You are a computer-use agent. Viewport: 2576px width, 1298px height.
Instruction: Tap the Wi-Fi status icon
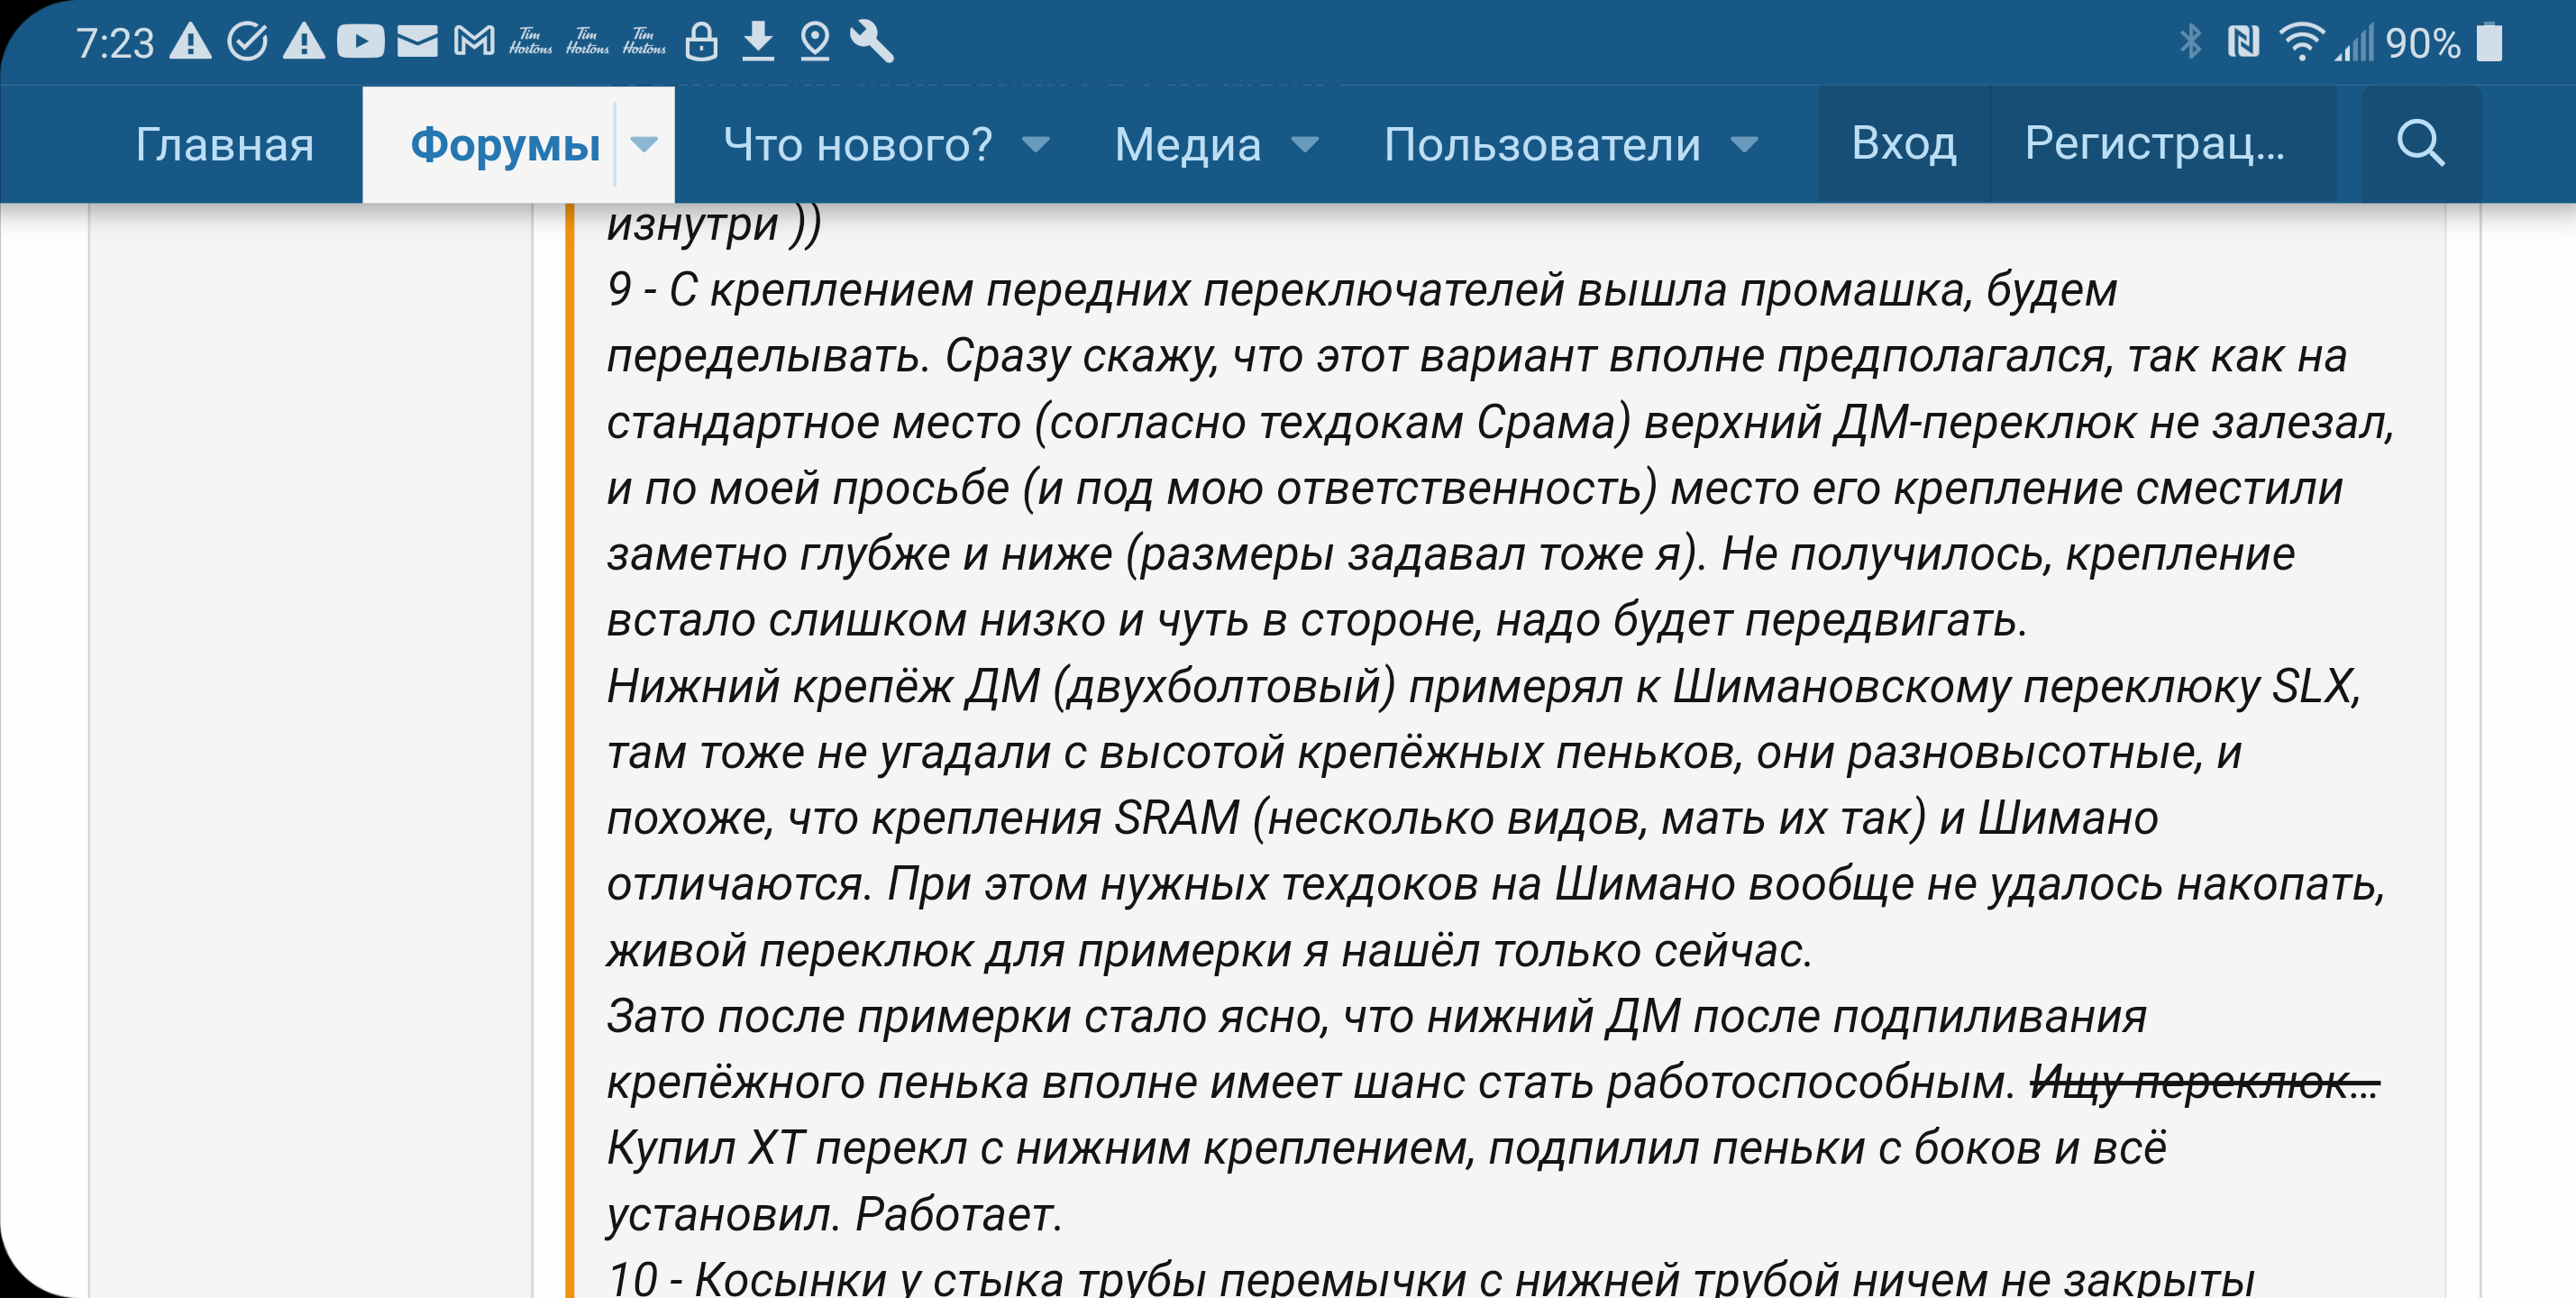tap(2301, 42)
